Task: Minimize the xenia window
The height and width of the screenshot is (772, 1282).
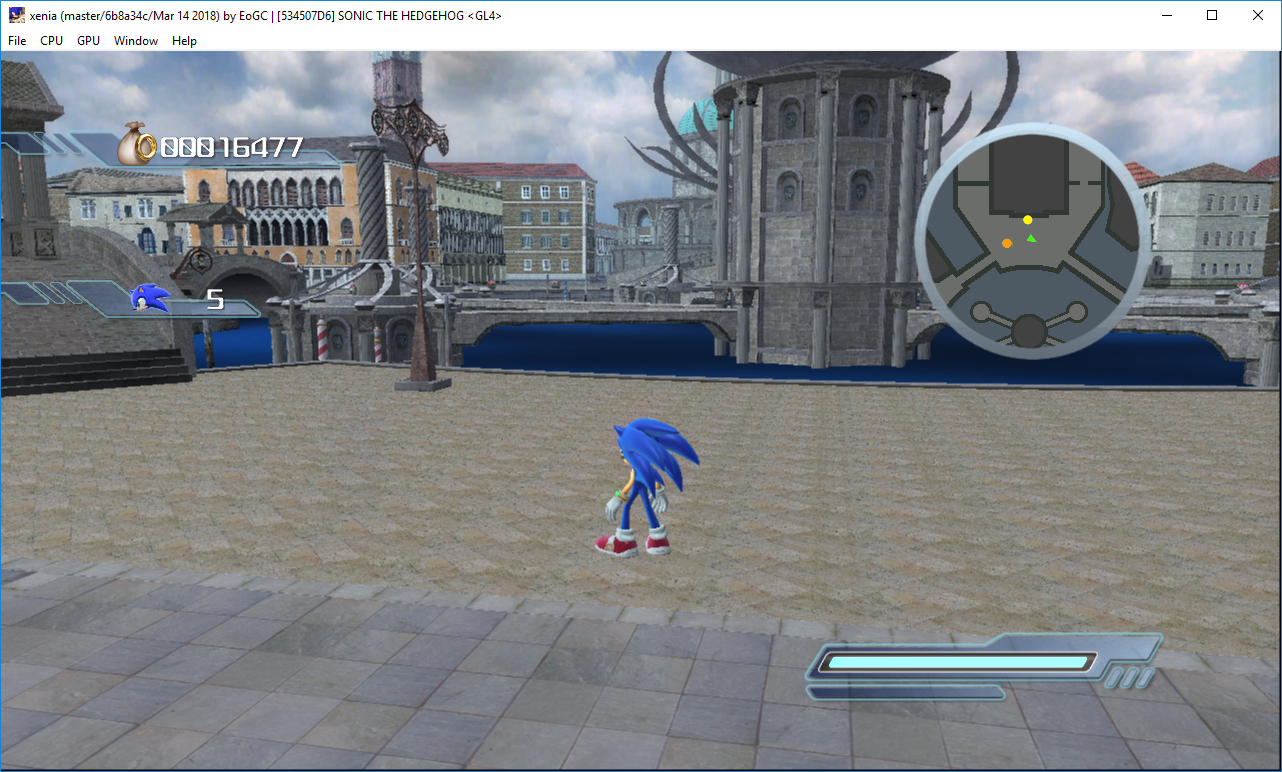Action: (1166, 15)
